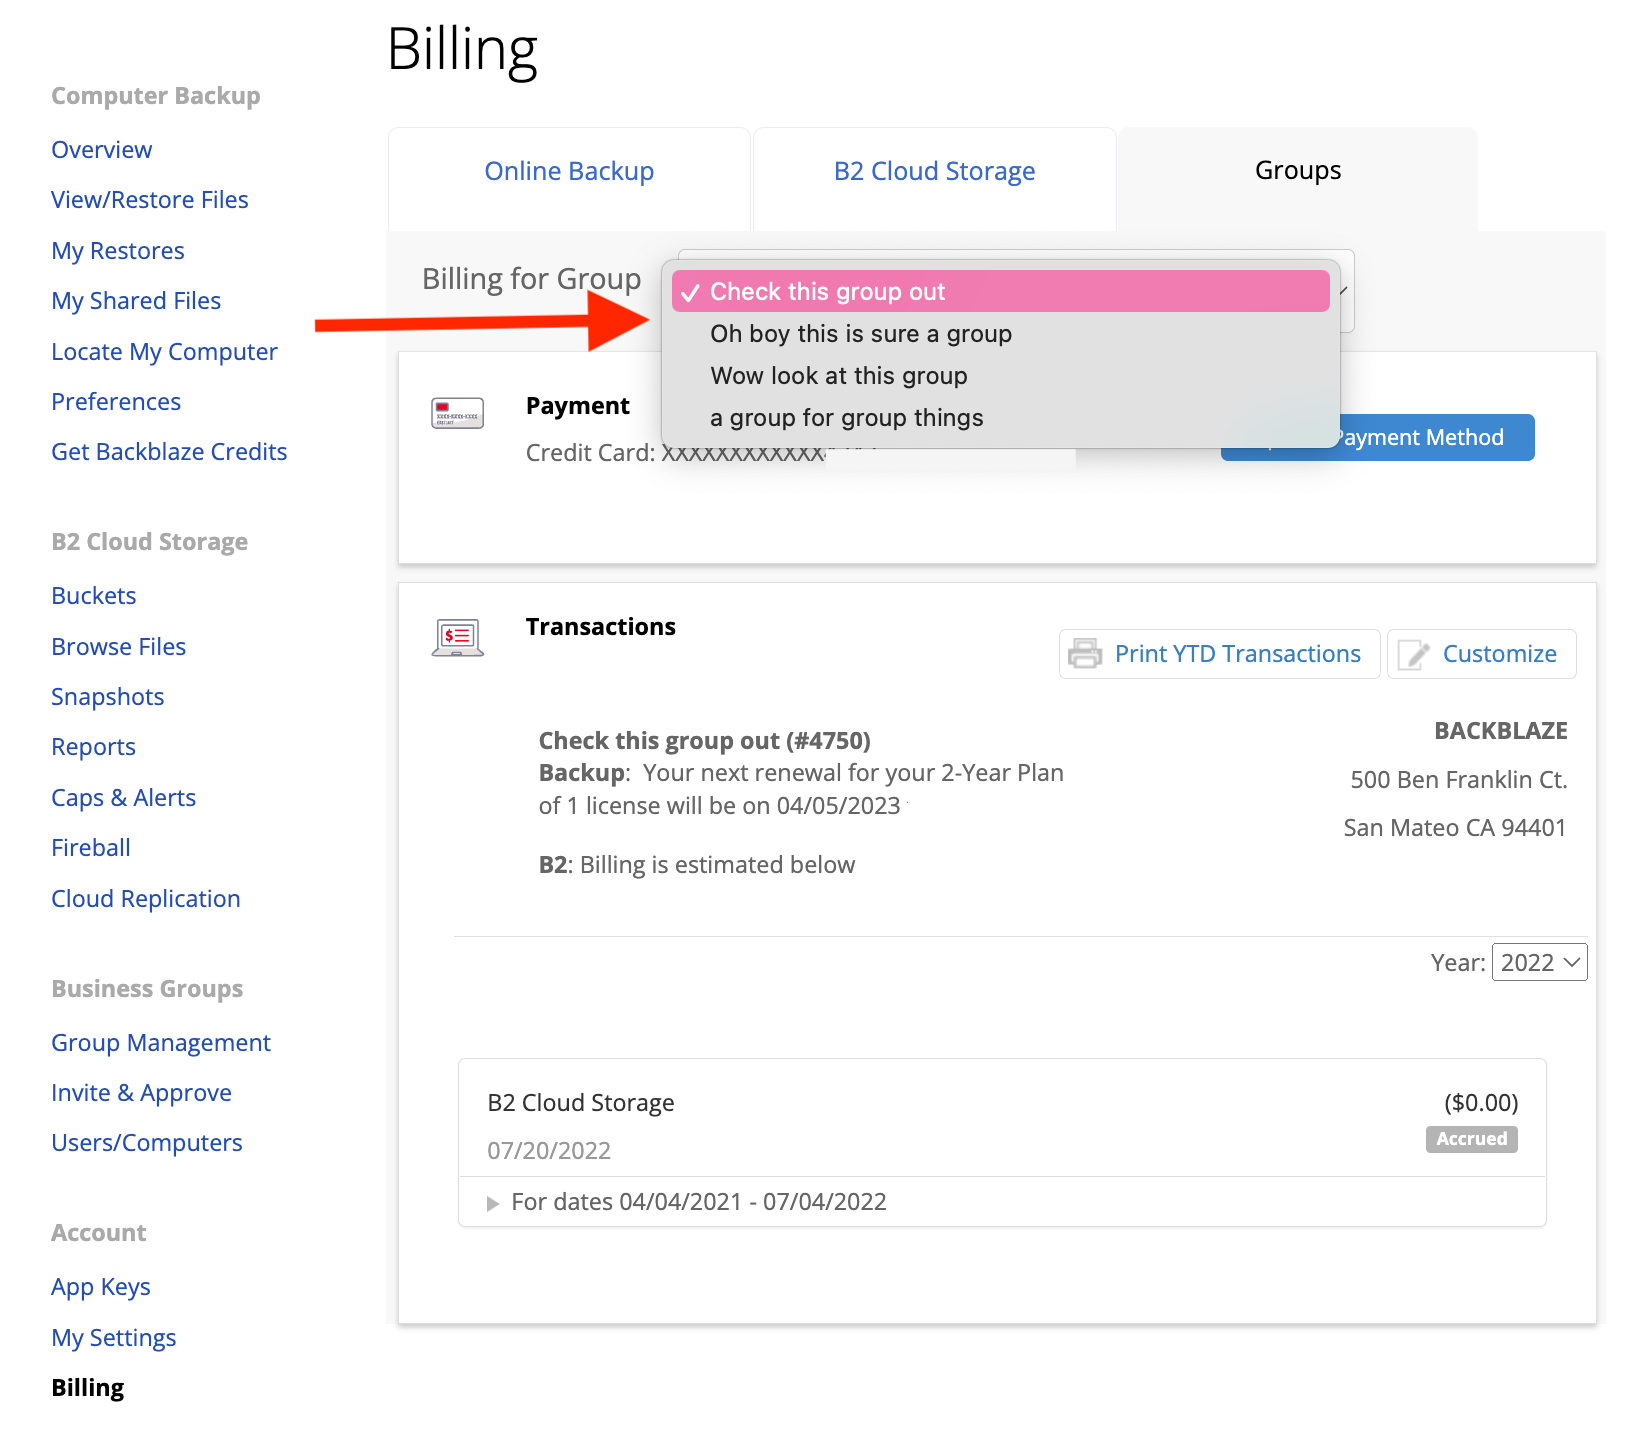Open the Year 2022 dropdown
Image resolution: width=1628 pixels, height=1434 pixels.
tap(1539, 962)
